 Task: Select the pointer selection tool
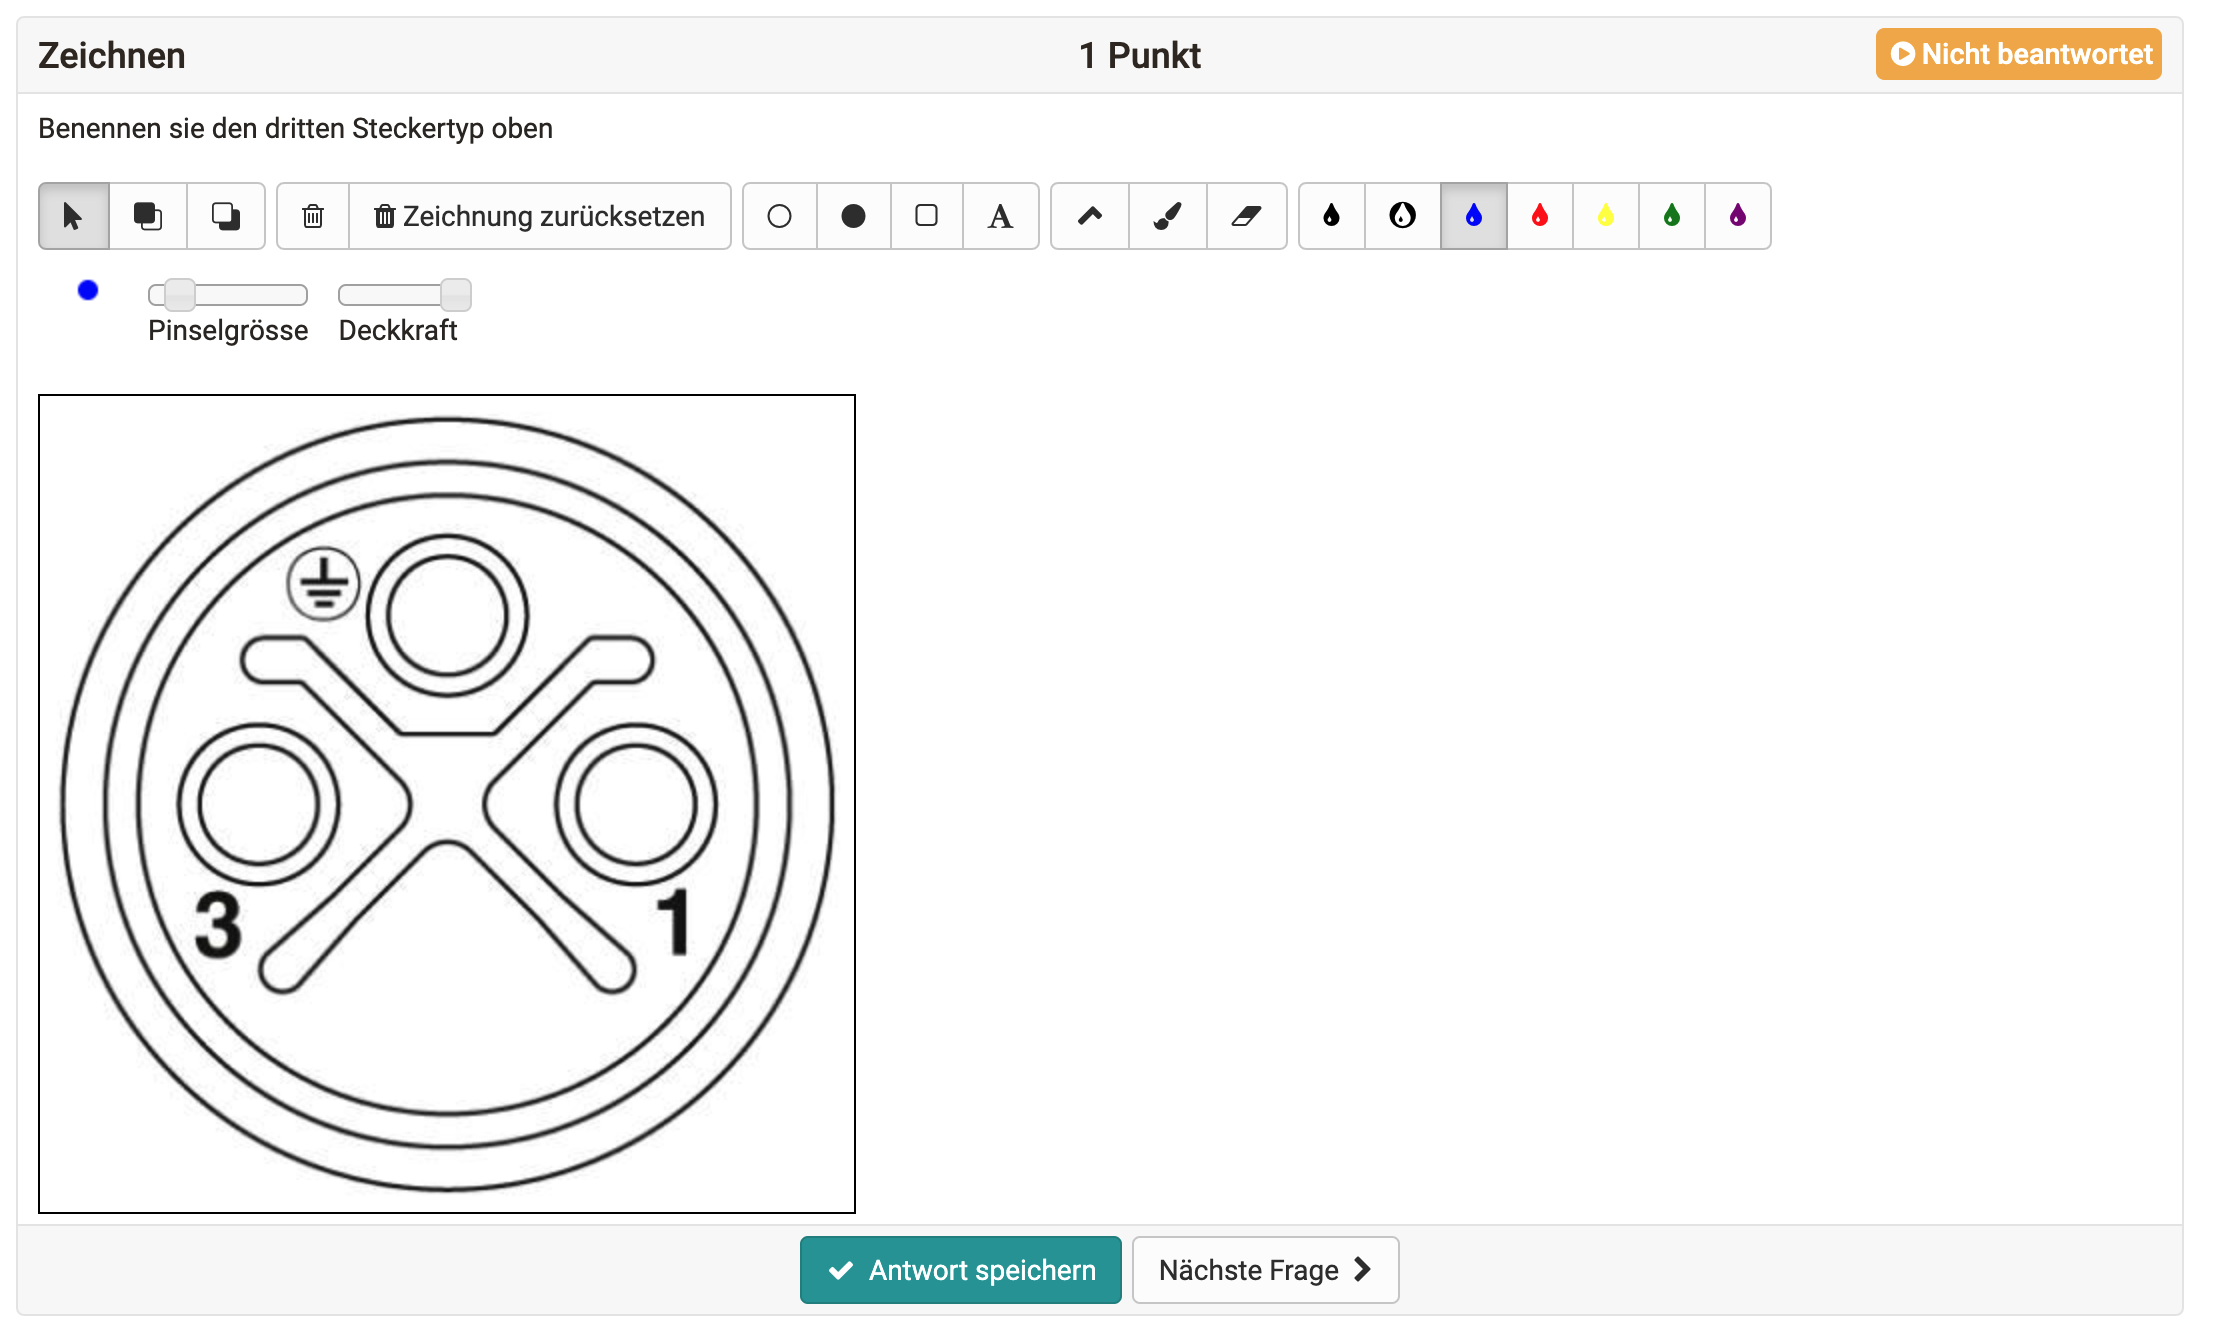coord(73,216)
